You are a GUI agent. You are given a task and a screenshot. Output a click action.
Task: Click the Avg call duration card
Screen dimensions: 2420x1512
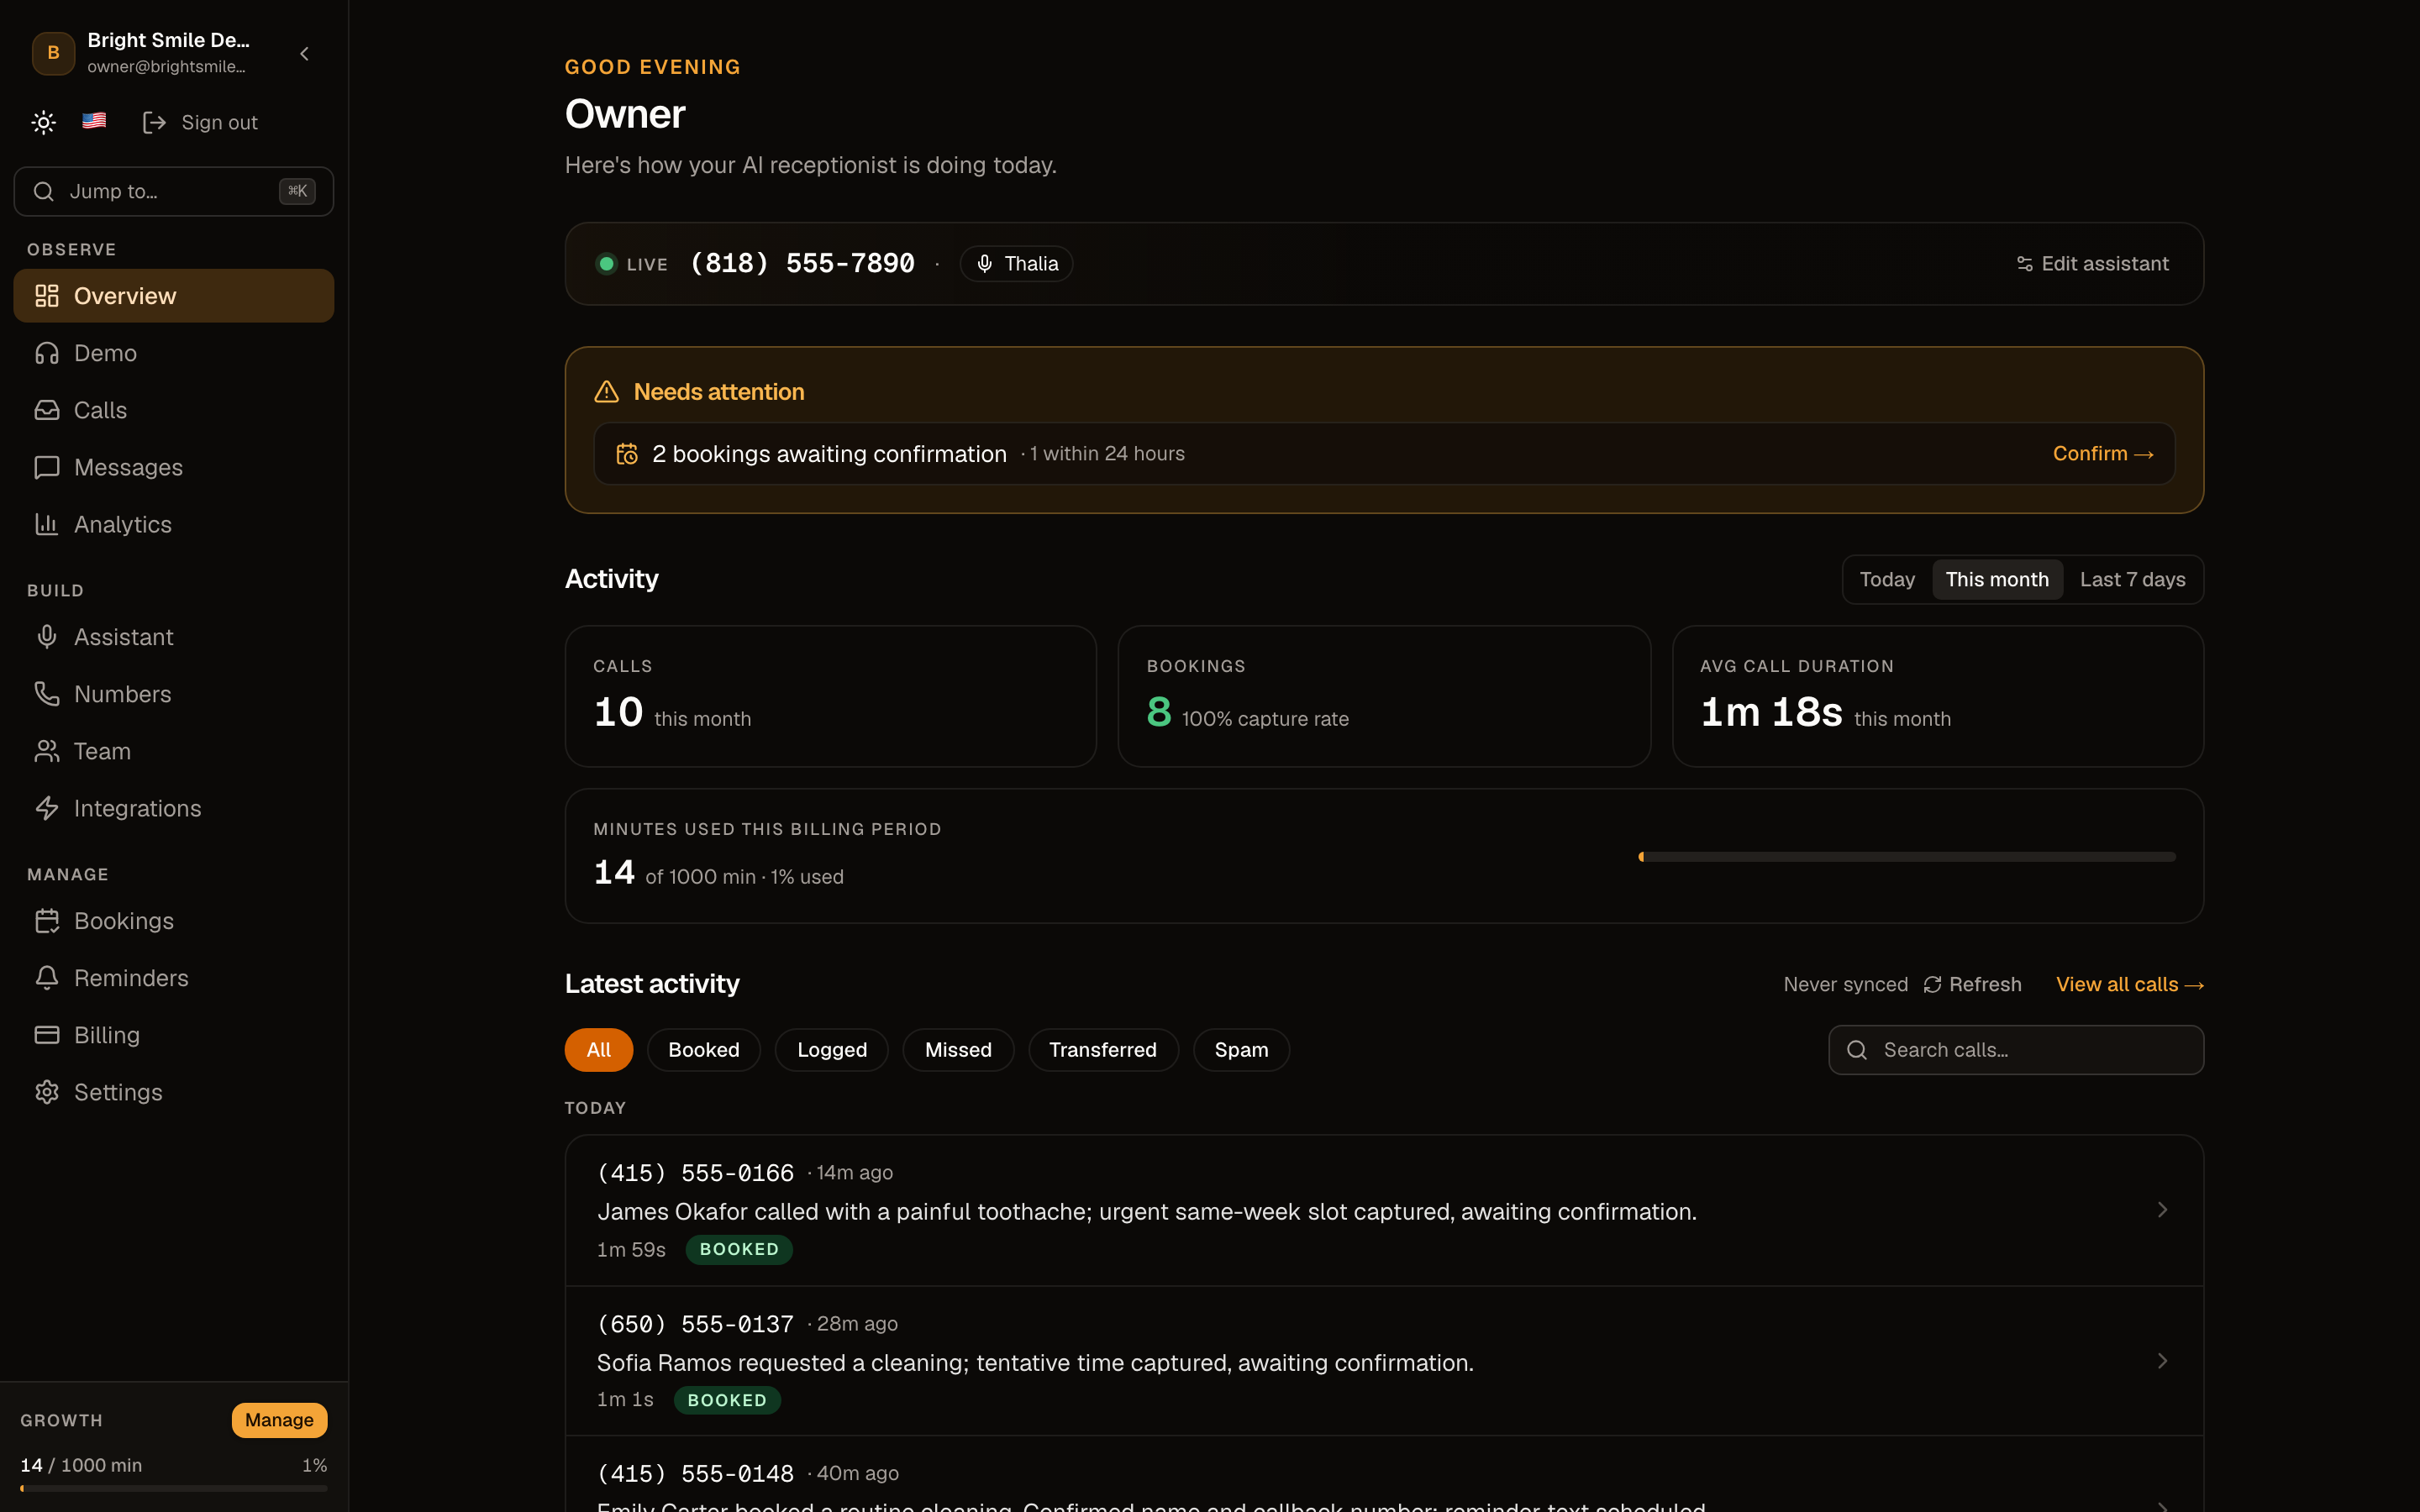click(x=1938, y=697)
